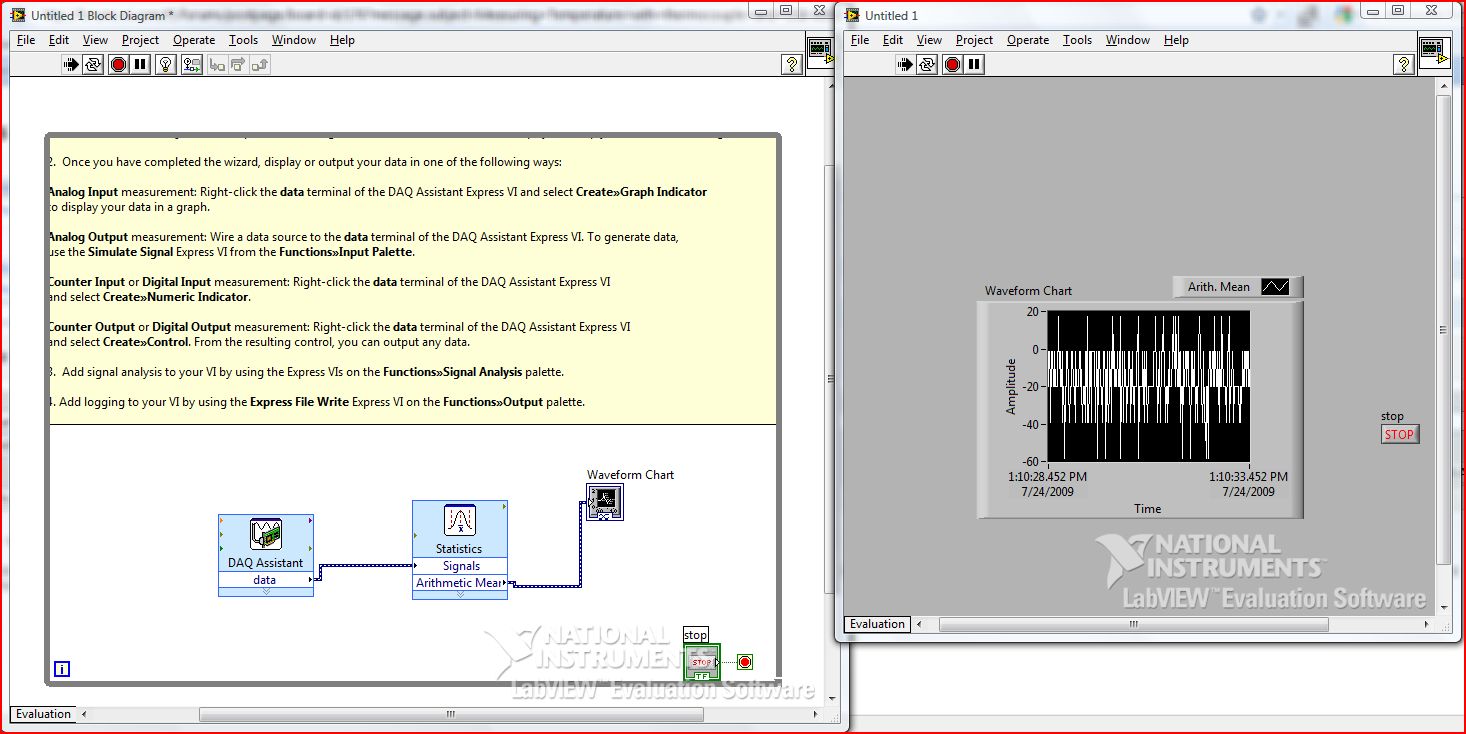Click Step Out debugging icon
1466x734 pixels.
pos(260,65)
